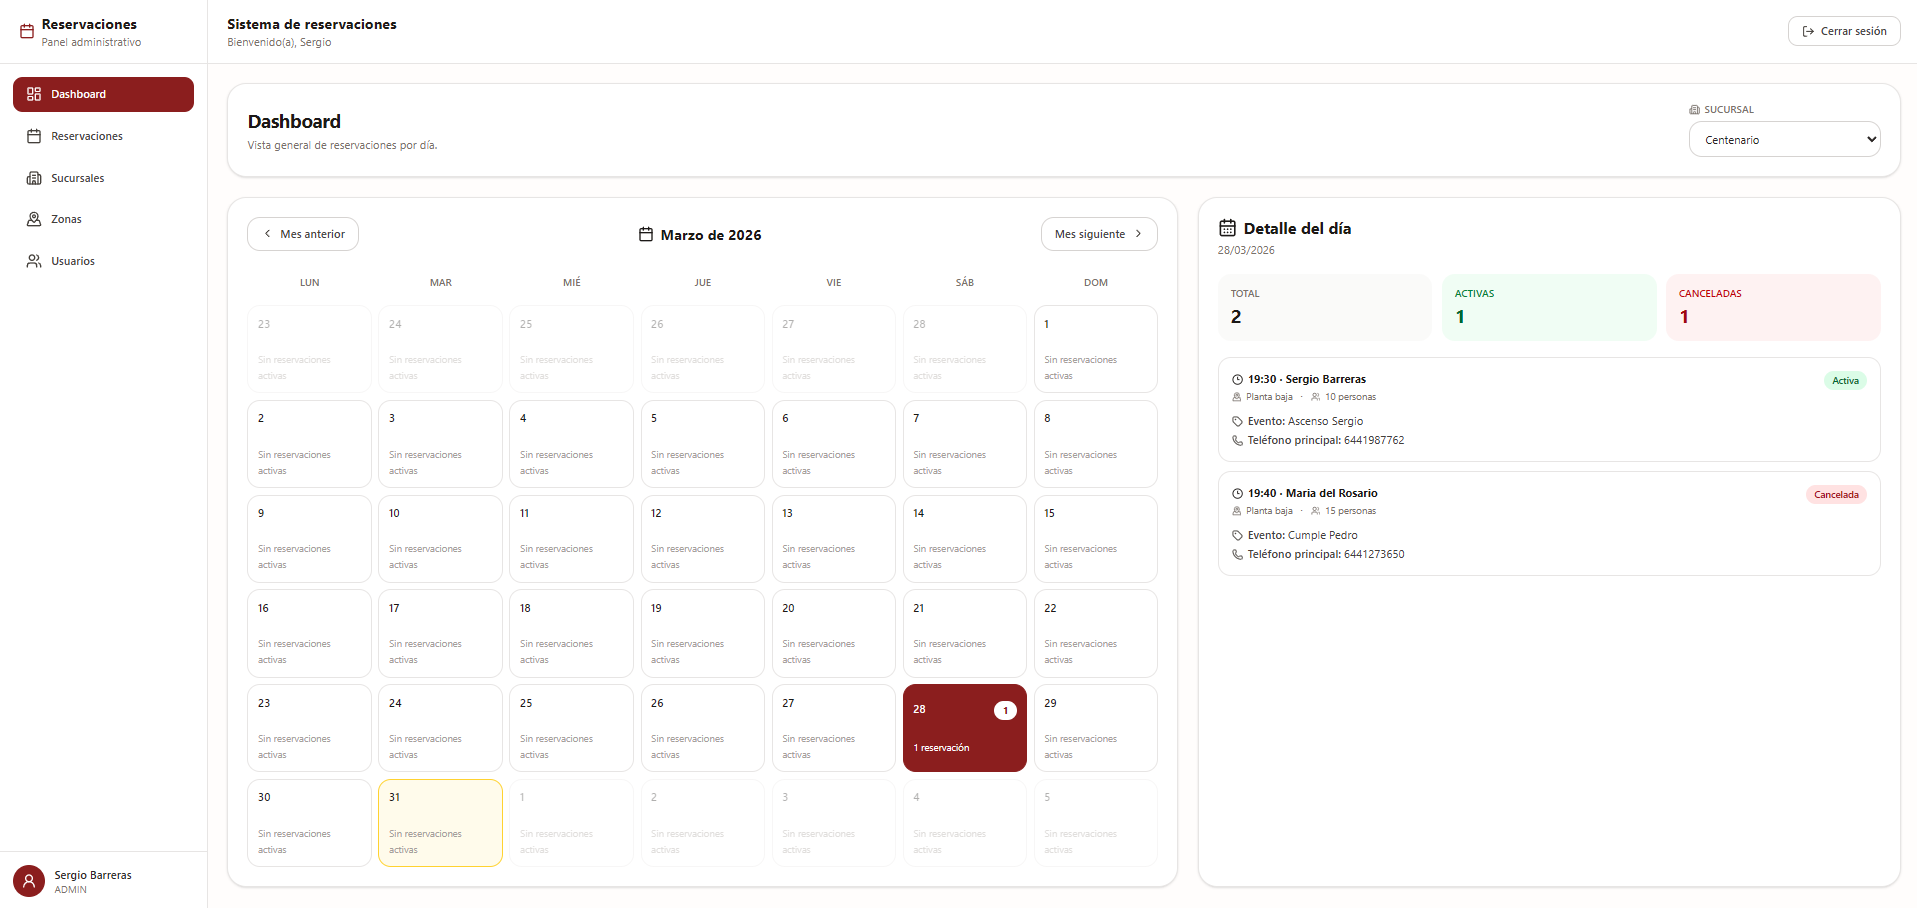Click the reservation count badge on day 28

click(1005, 710)
